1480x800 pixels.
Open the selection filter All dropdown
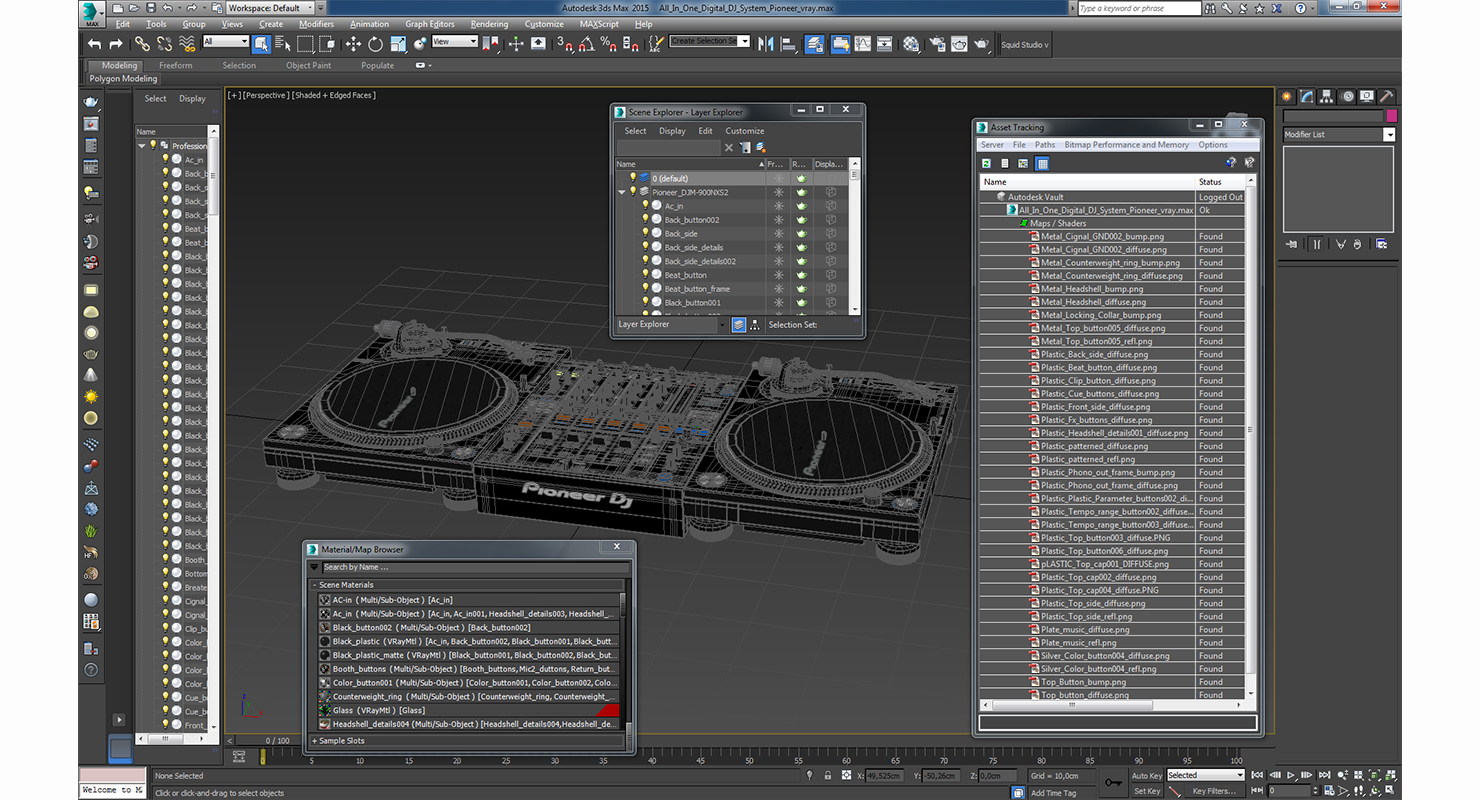coord(225,41)
